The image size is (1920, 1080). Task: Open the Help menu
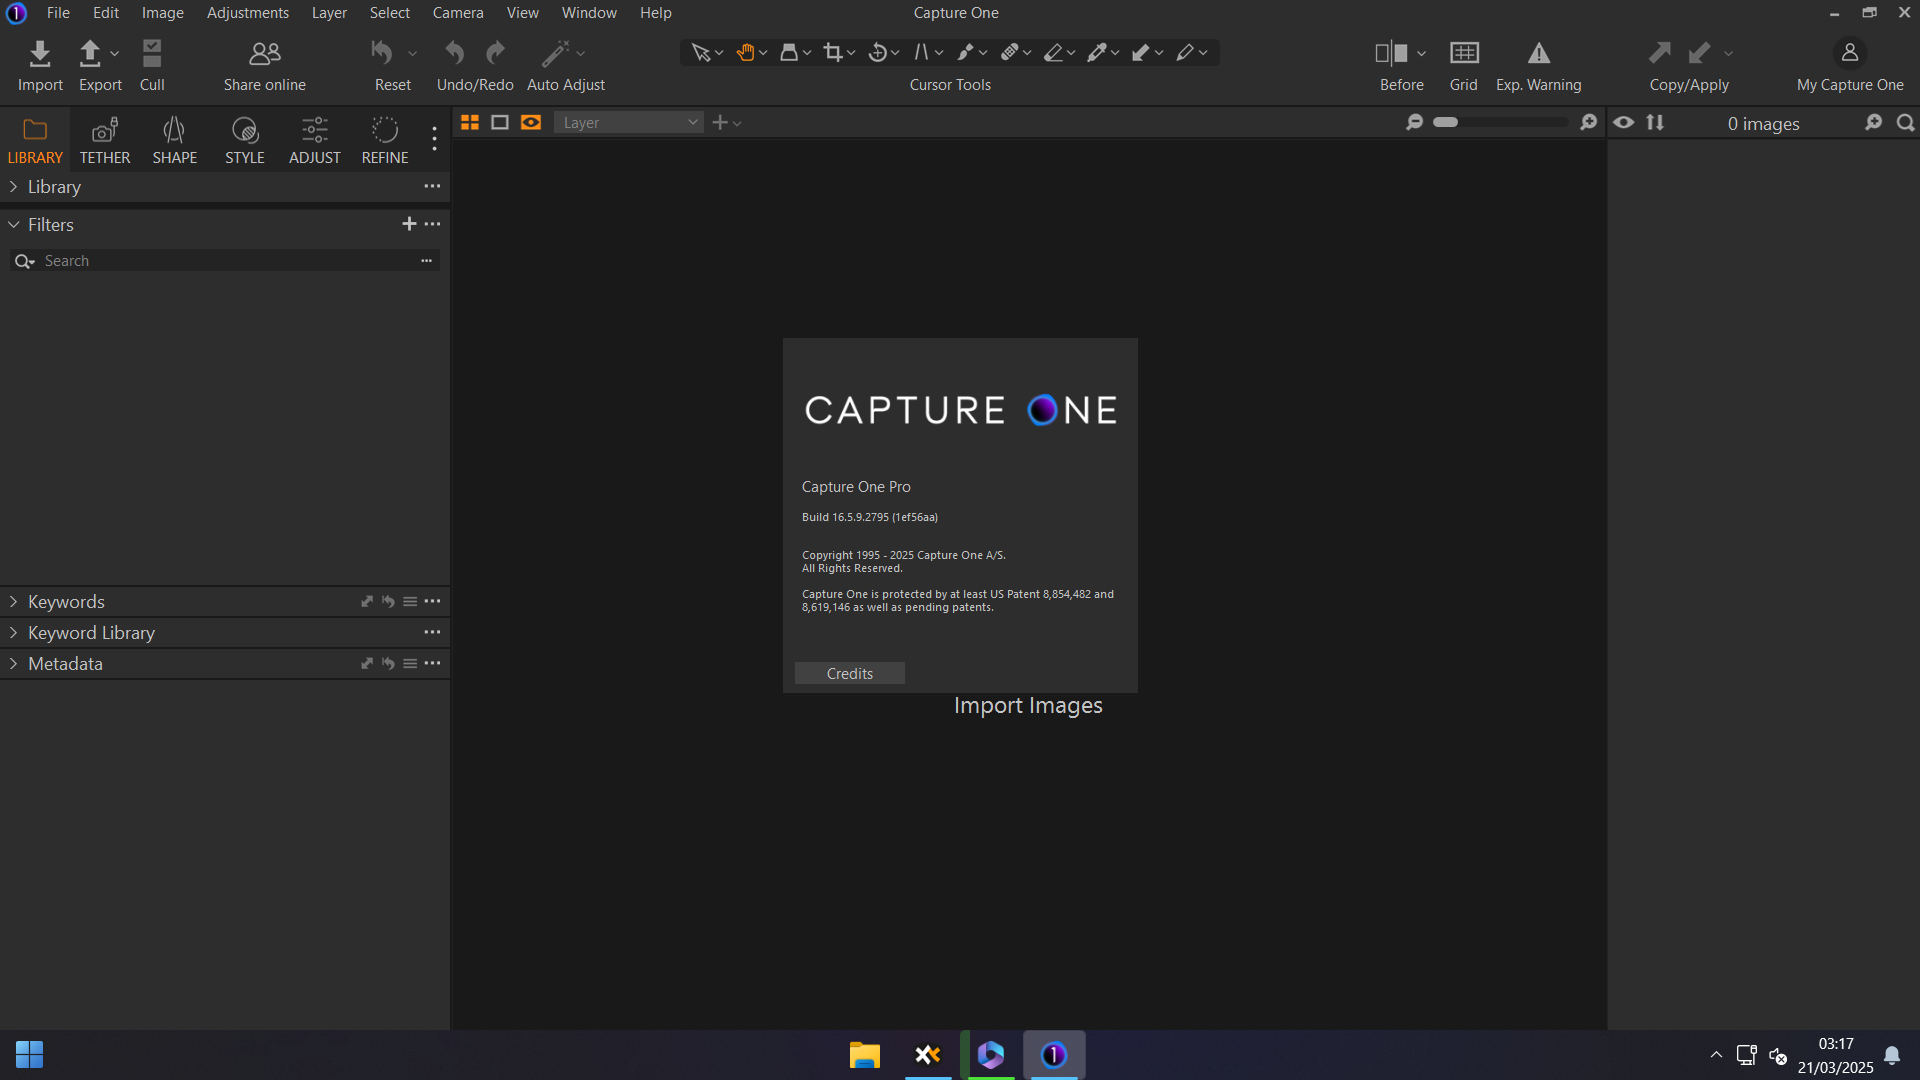[x=656, y=13]
